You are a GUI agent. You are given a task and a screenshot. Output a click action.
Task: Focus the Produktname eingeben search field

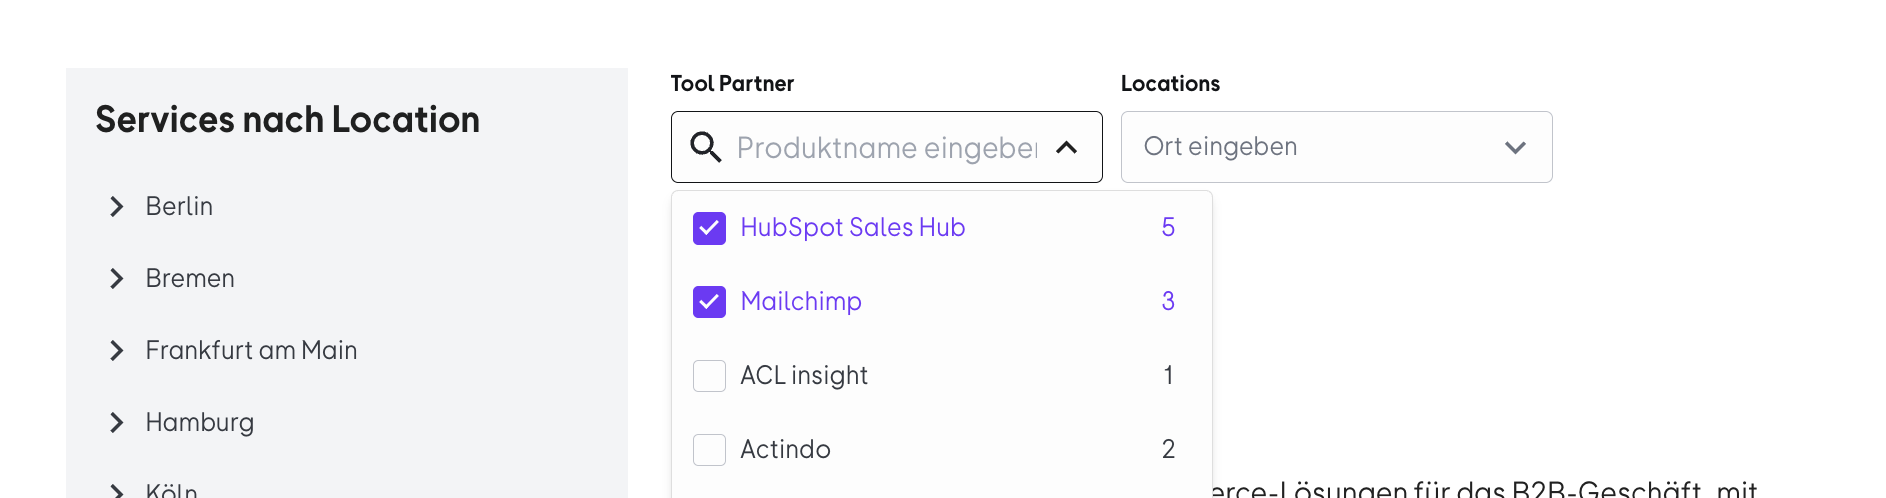(887, 148)
